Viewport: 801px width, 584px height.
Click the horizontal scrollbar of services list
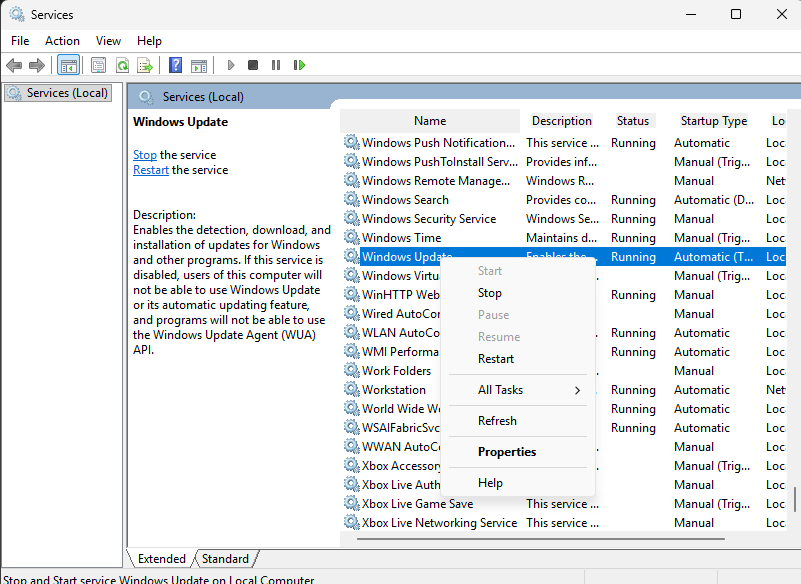(540, 539)
